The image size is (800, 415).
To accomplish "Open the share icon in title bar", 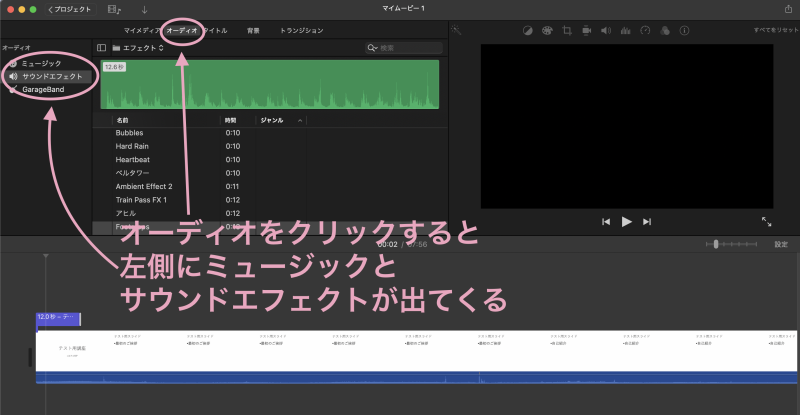I will click(788, 9).
